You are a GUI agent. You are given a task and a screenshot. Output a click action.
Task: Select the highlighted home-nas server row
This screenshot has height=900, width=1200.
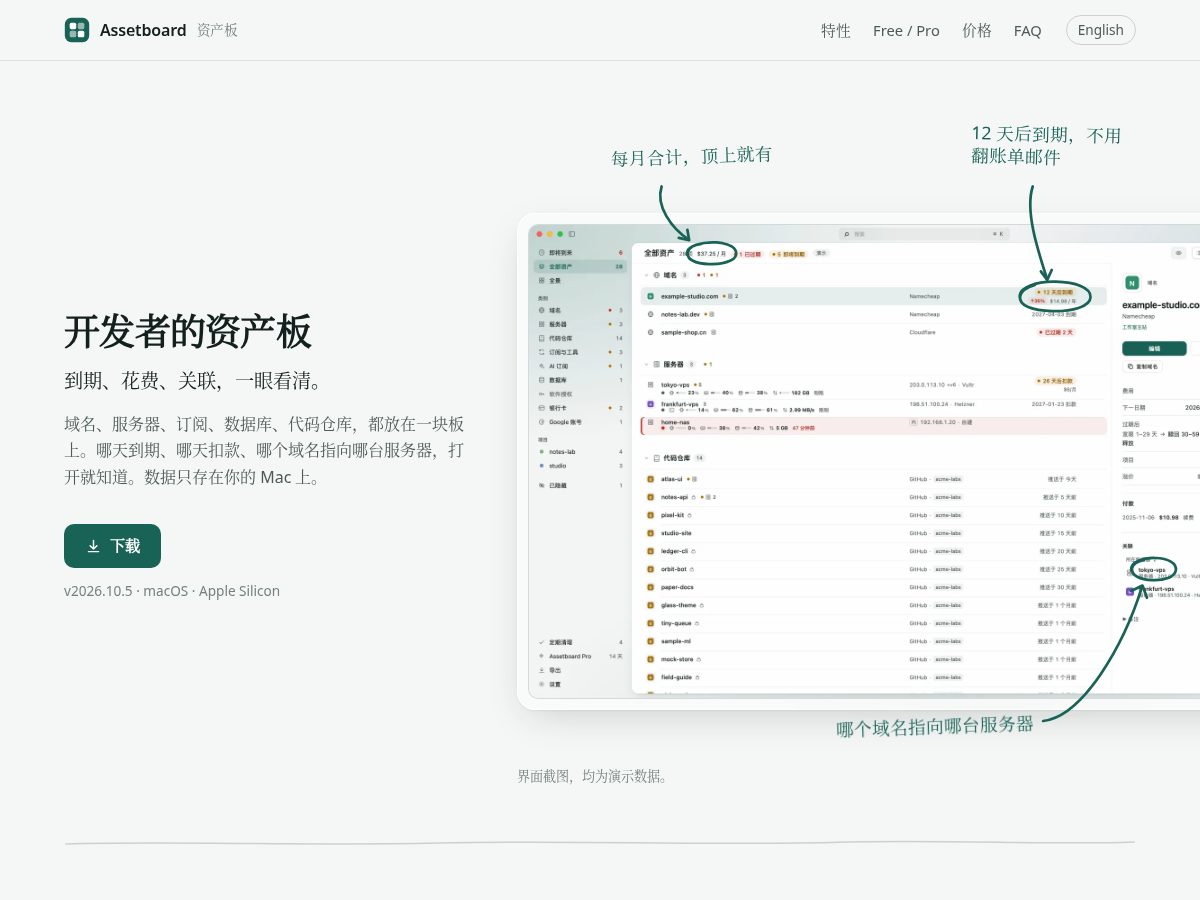[x=874, y=425]
